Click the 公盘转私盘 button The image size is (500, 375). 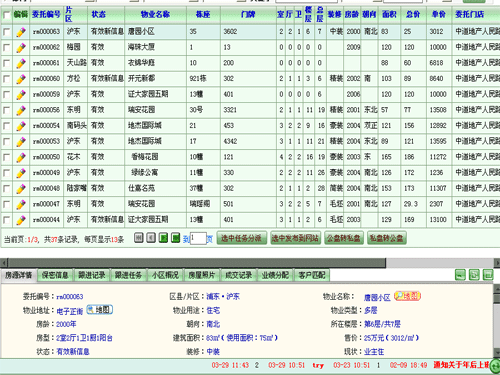click(x=344, y=238)
